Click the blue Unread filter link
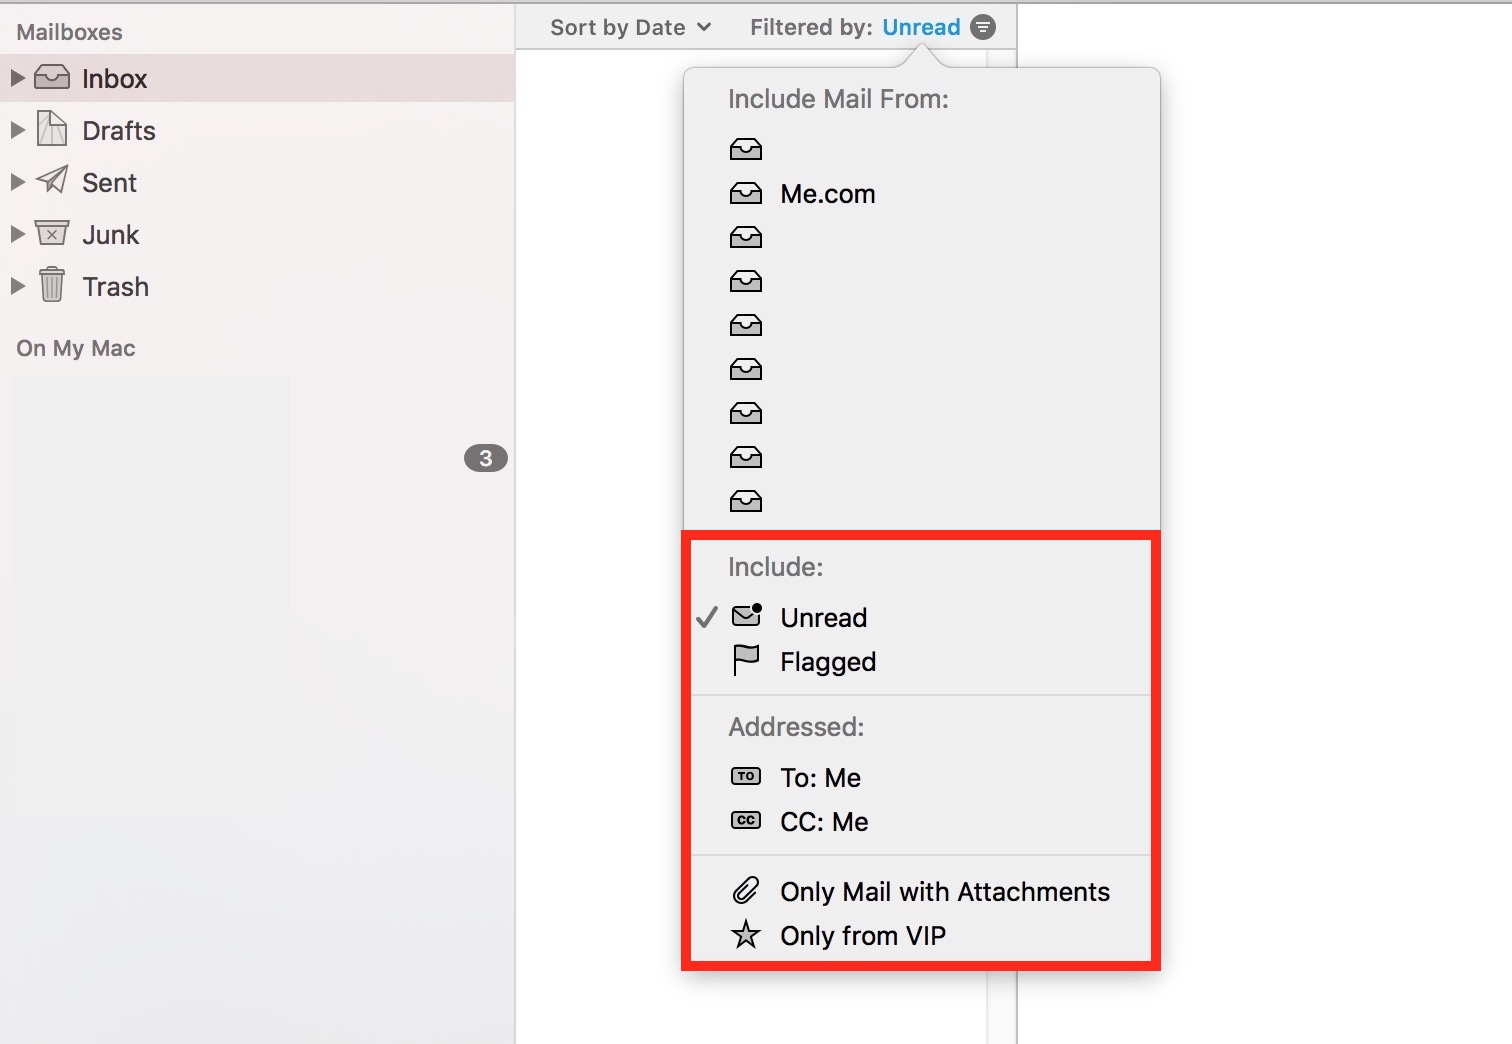The height and width of the screenshot is (1044, 1512). pos(921,27)
